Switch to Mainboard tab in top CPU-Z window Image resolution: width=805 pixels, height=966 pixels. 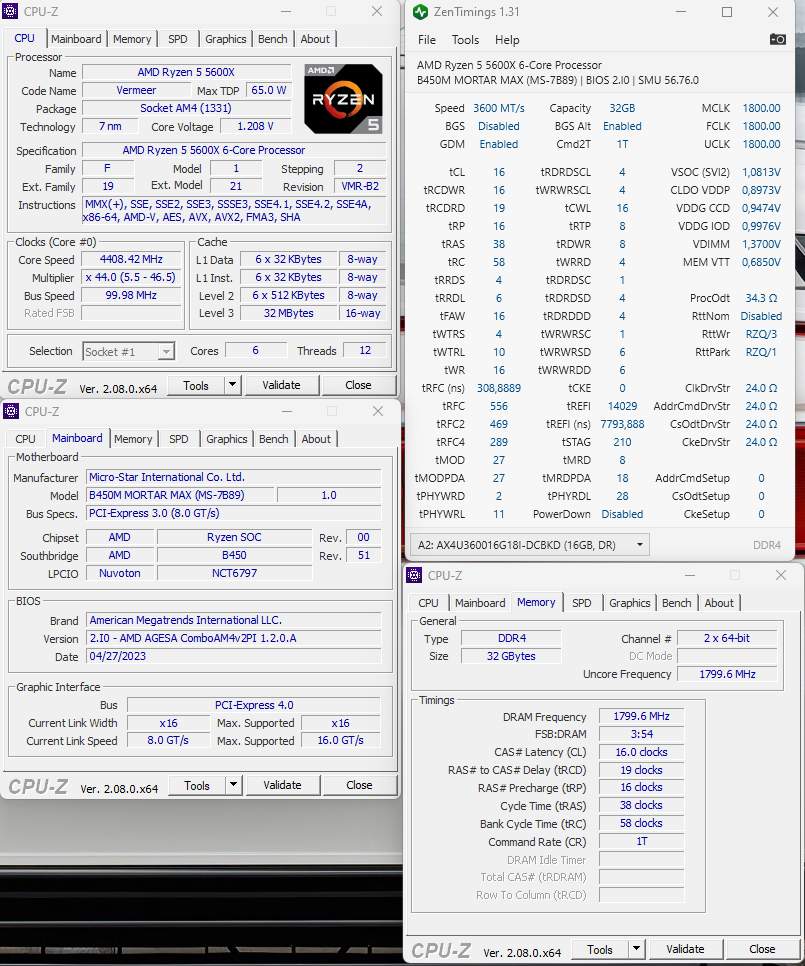pyautogui.click(x=76, y=39)
